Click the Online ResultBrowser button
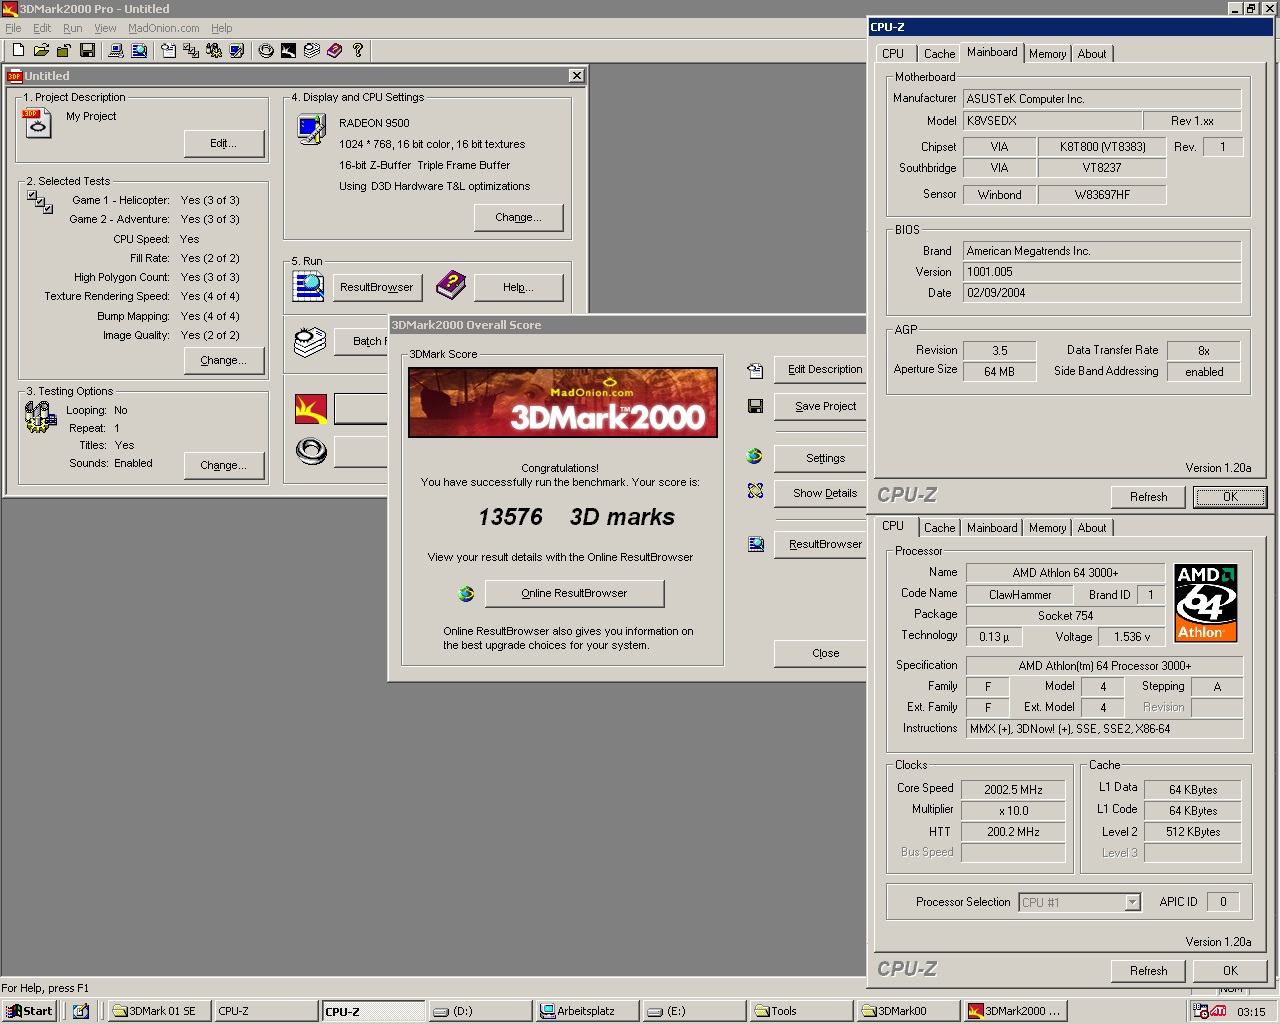 click(x=574, y=593)
